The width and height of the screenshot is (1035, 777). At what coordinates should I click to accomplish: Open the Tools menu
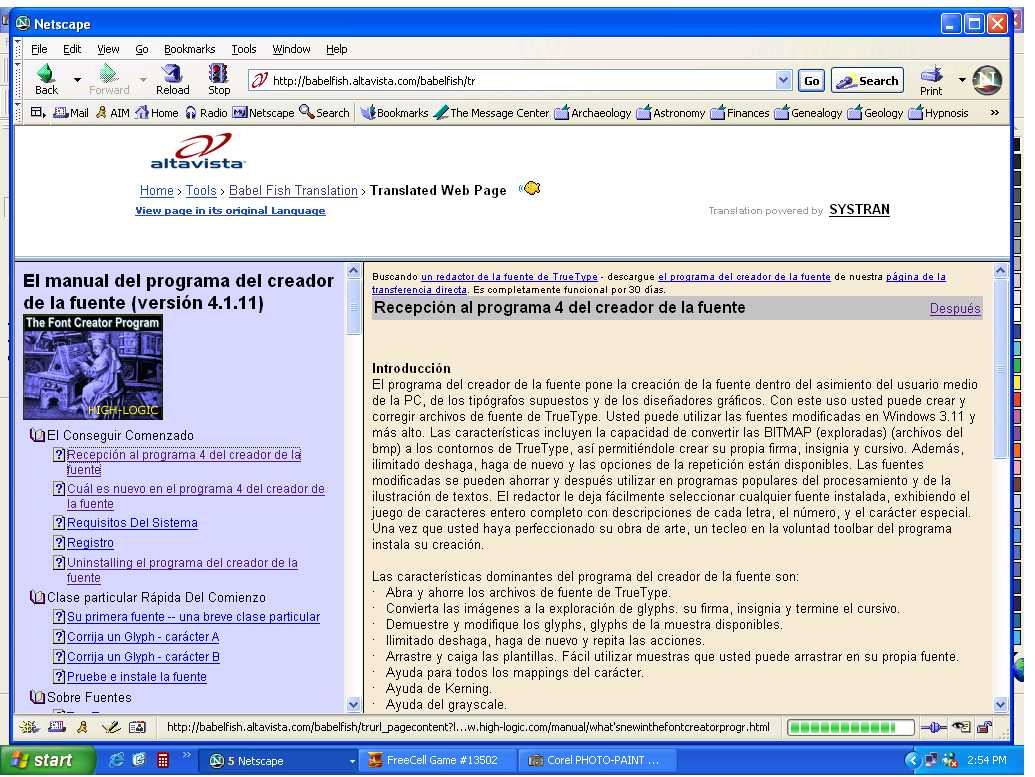[x=244, y=49]
